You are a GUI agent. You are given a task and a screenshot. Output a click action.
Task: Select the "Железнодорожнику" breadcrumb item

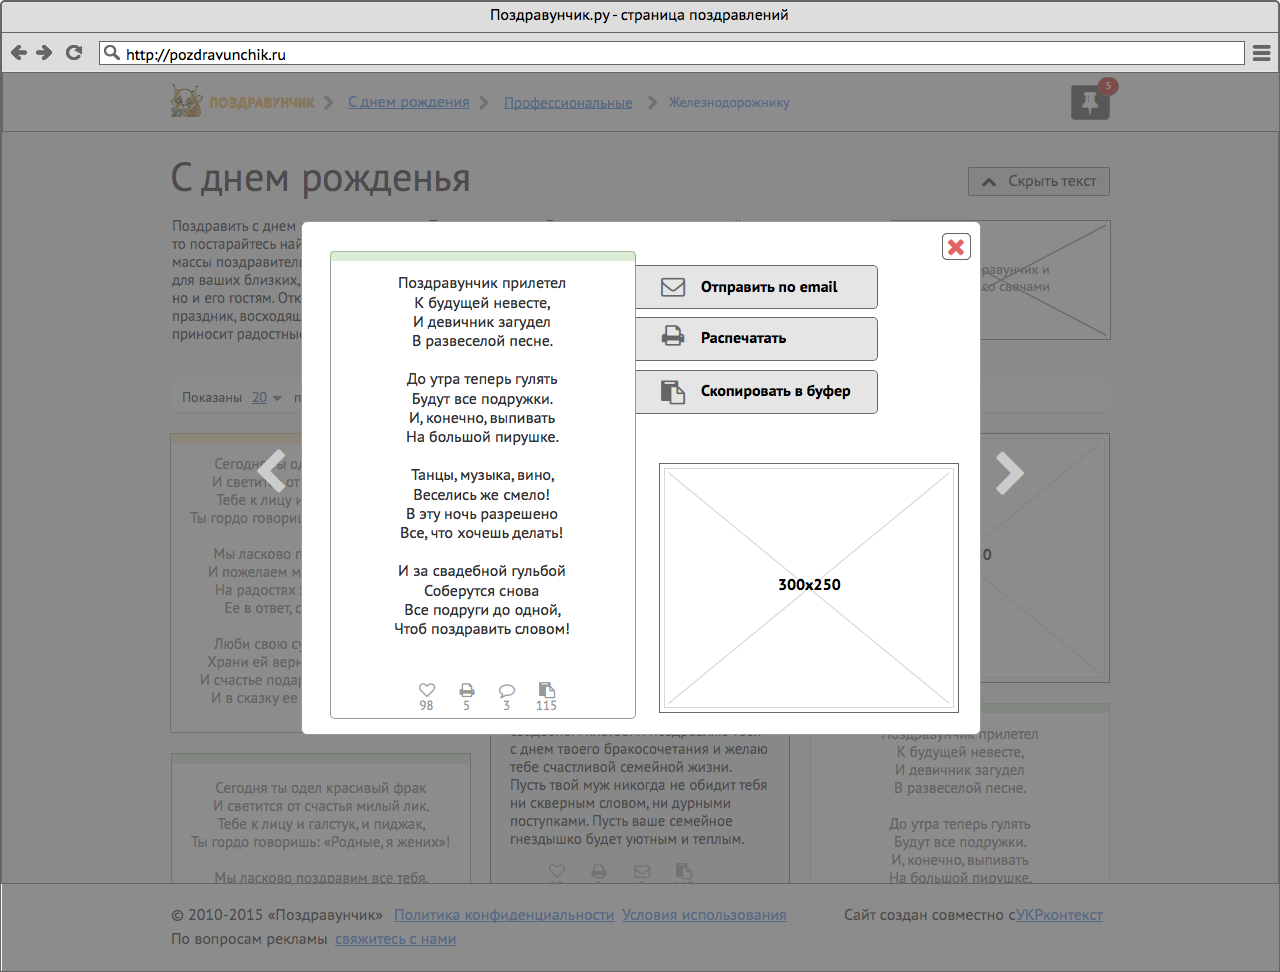[729, 102]
